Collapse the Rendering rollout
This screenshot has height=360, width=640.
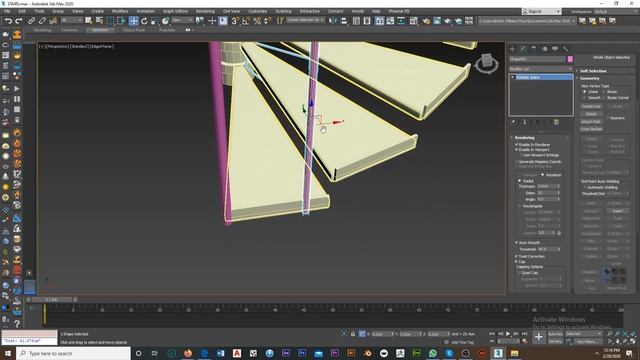(x=524, y=138)
